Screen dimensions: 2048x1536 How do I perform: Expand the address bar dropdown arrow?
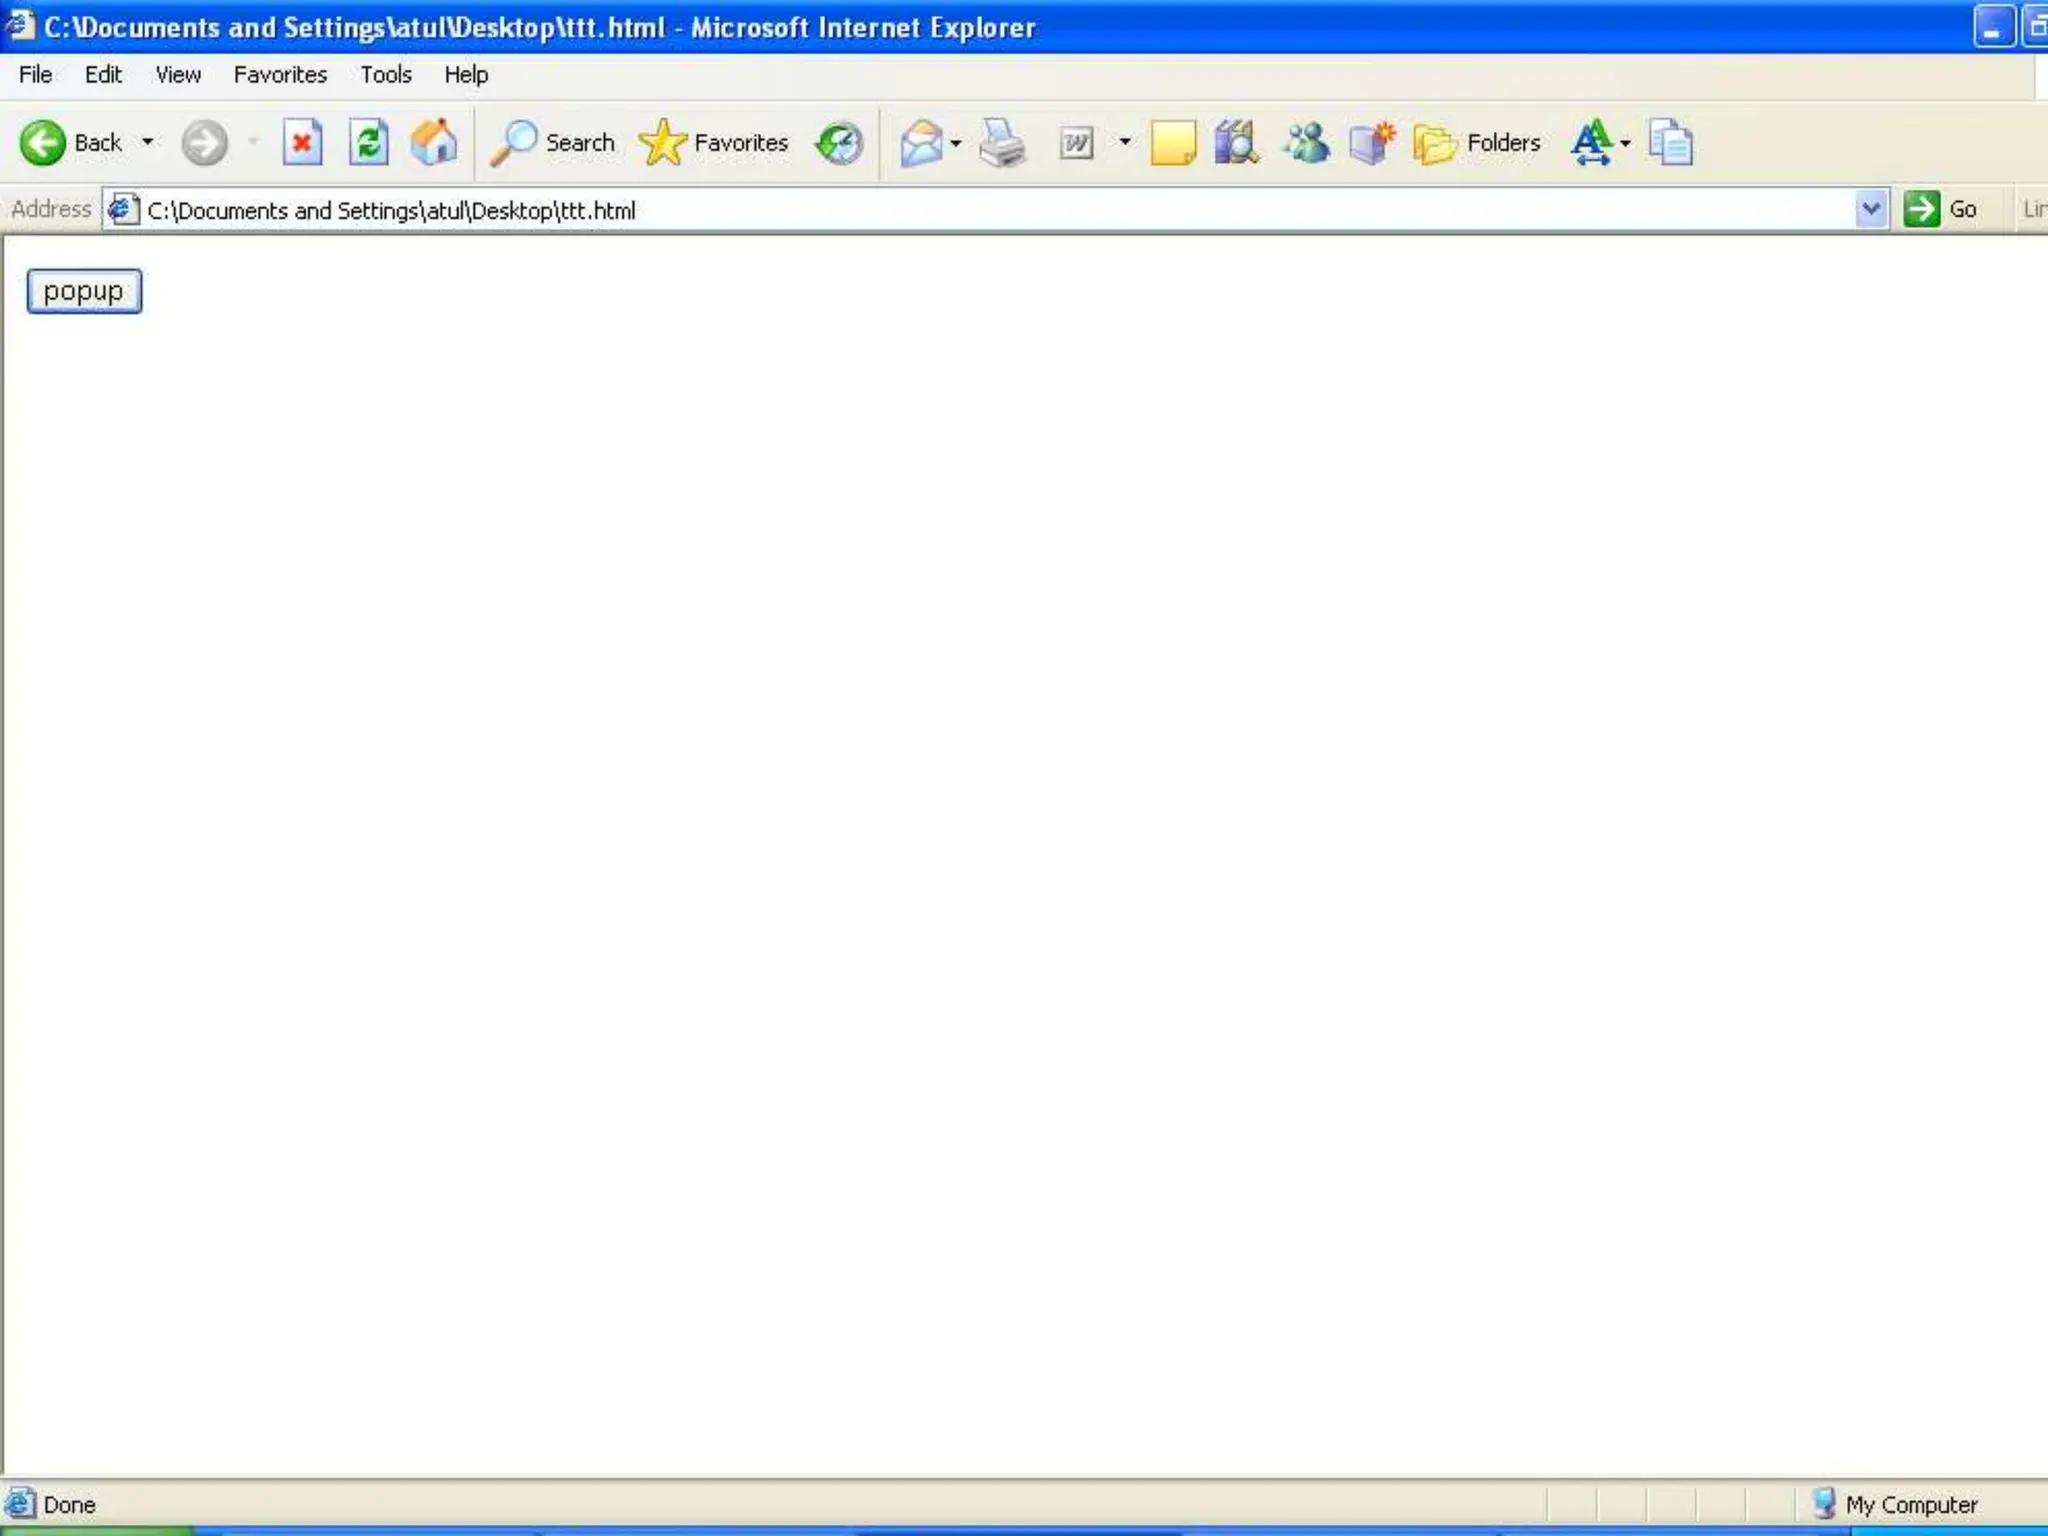click(x=1870, y=210)
